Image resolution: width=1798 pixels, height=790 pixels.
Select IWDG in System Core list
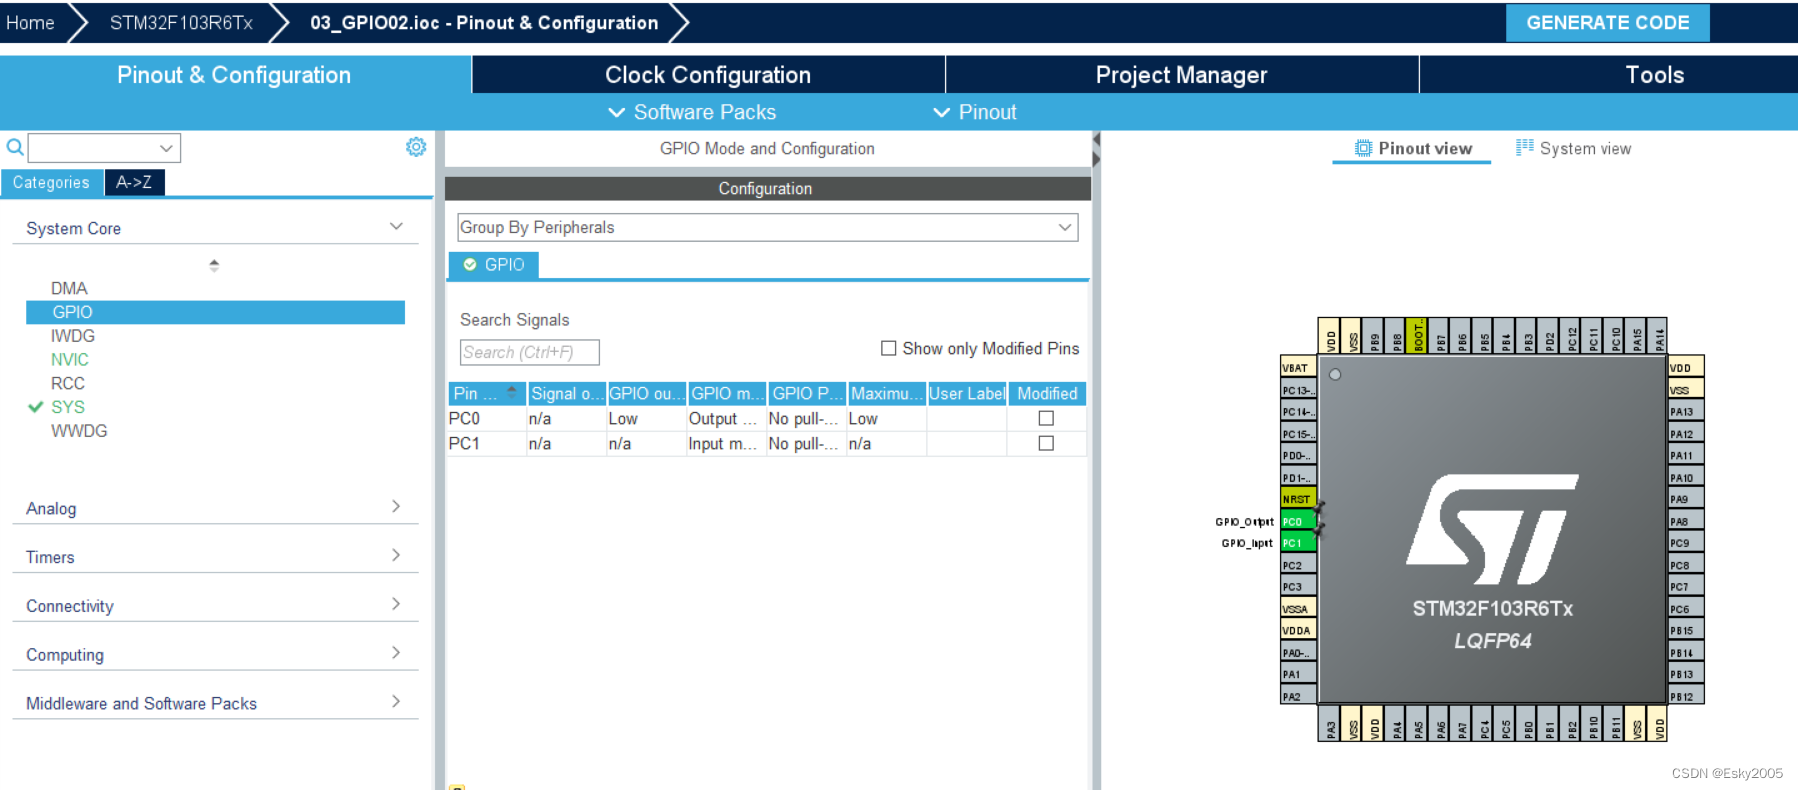pyautogui.click(x=73, y=336)
